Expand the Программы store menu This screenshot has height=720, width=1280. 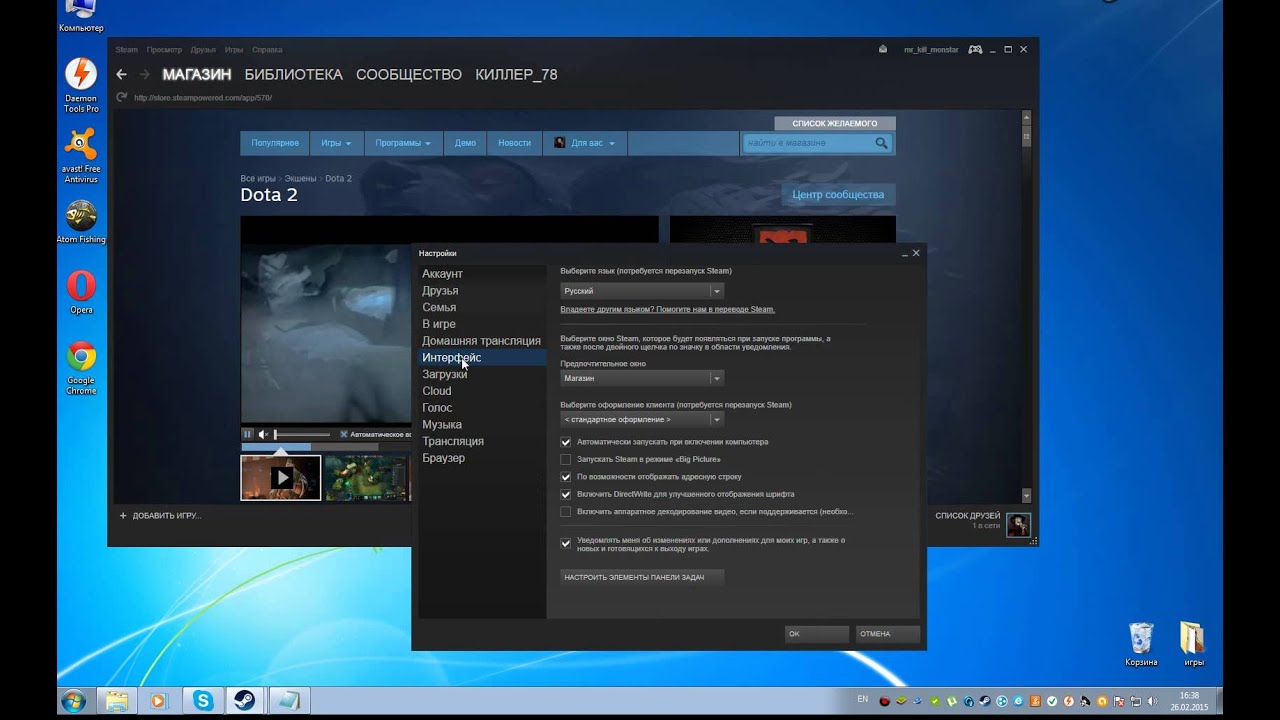(x=403, y=143)
